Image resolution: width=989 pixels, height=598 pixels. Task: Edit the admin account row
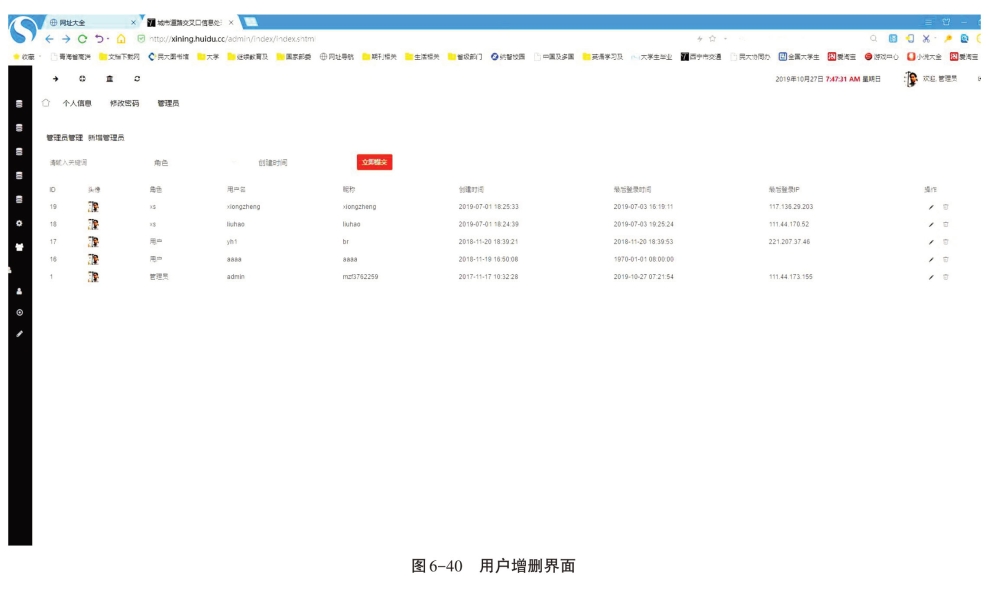click(x=931, y=277)
